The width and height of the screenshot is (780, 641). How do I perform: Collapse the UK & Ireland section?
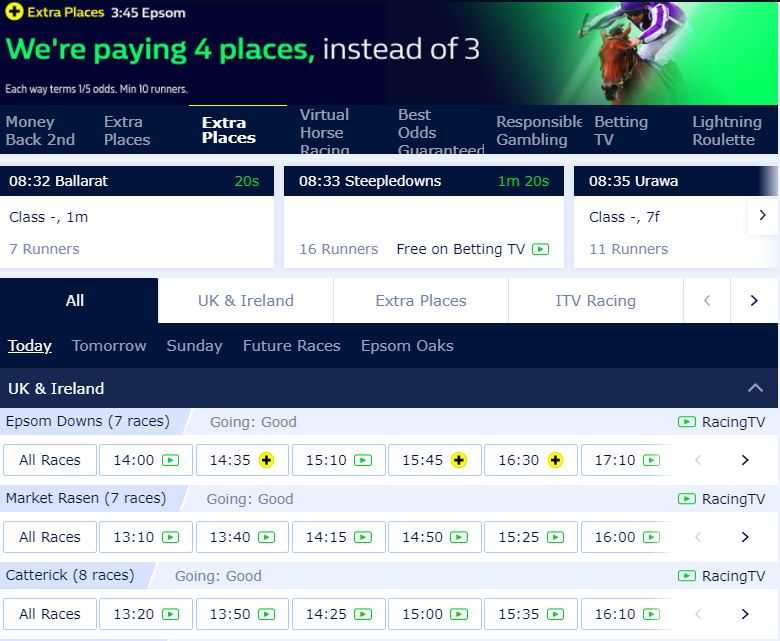755,388
